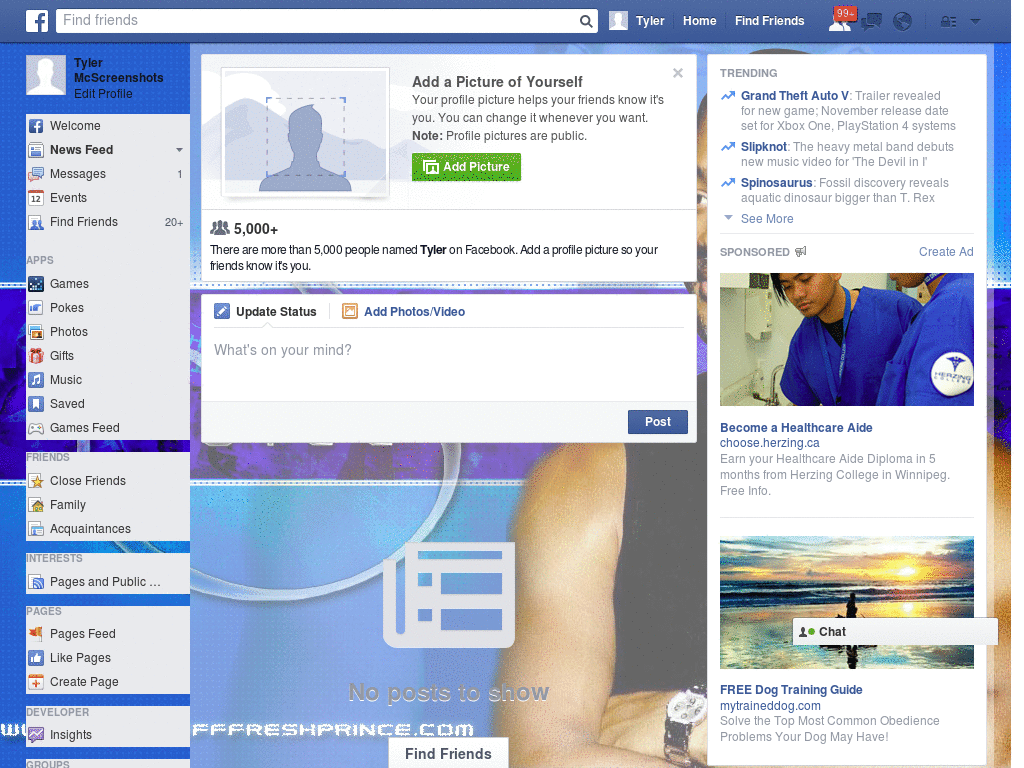
Task: Dismiss the Add a Picture prompt
Action: pos(678,73)
